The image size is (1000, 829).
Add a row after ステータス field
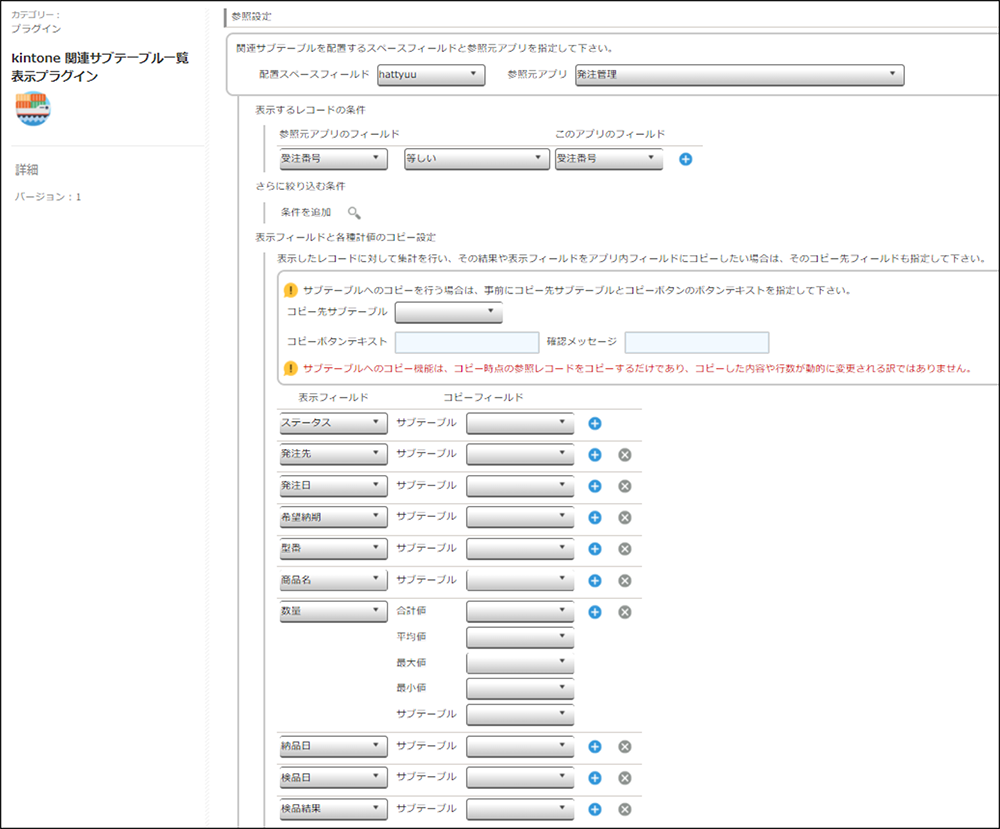point(595,423)
